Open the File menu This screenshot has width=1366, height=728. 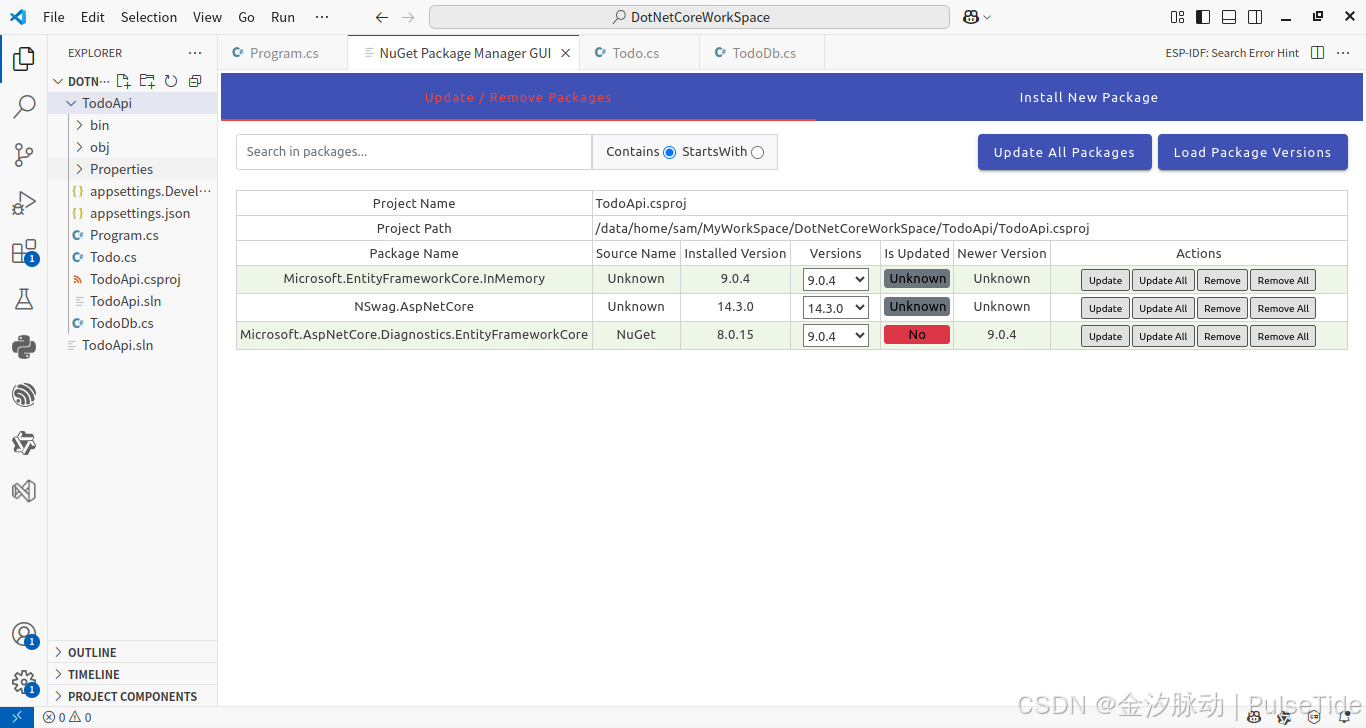(x=54, y=17)
